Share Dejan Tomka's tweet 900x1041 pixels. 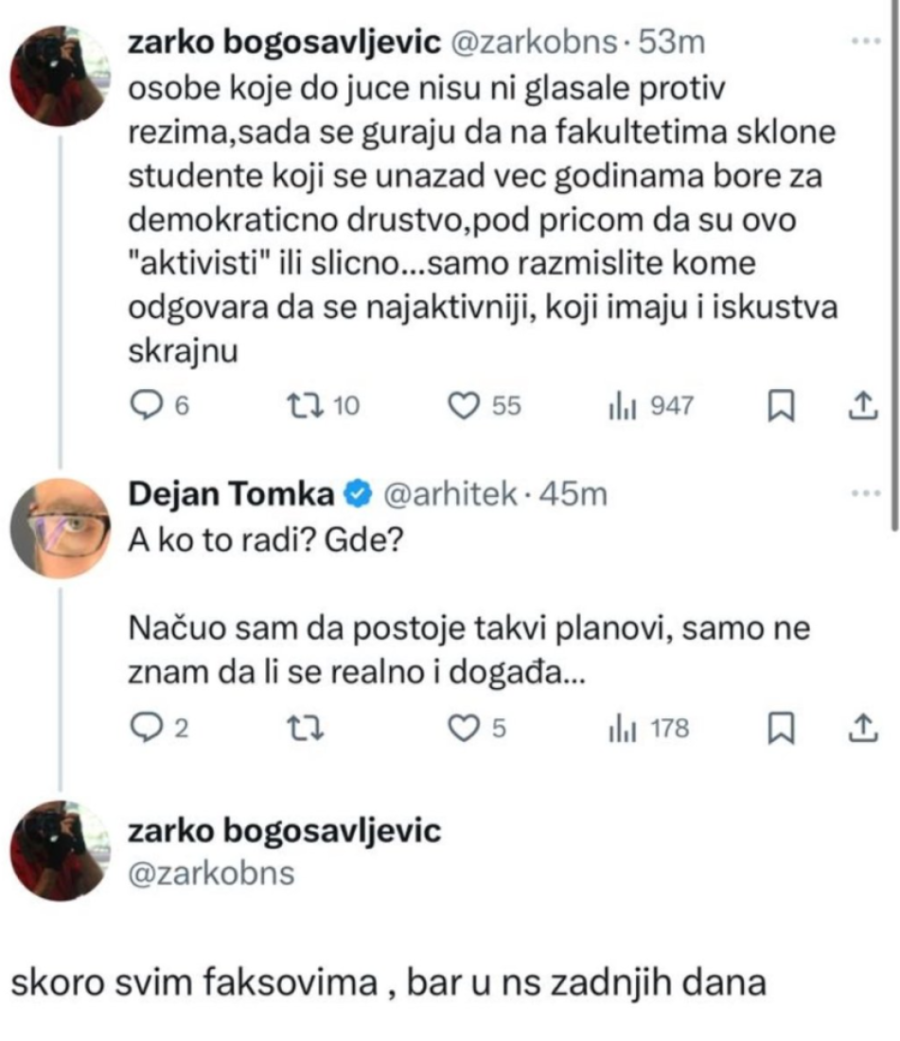click(x=862, y=729)
